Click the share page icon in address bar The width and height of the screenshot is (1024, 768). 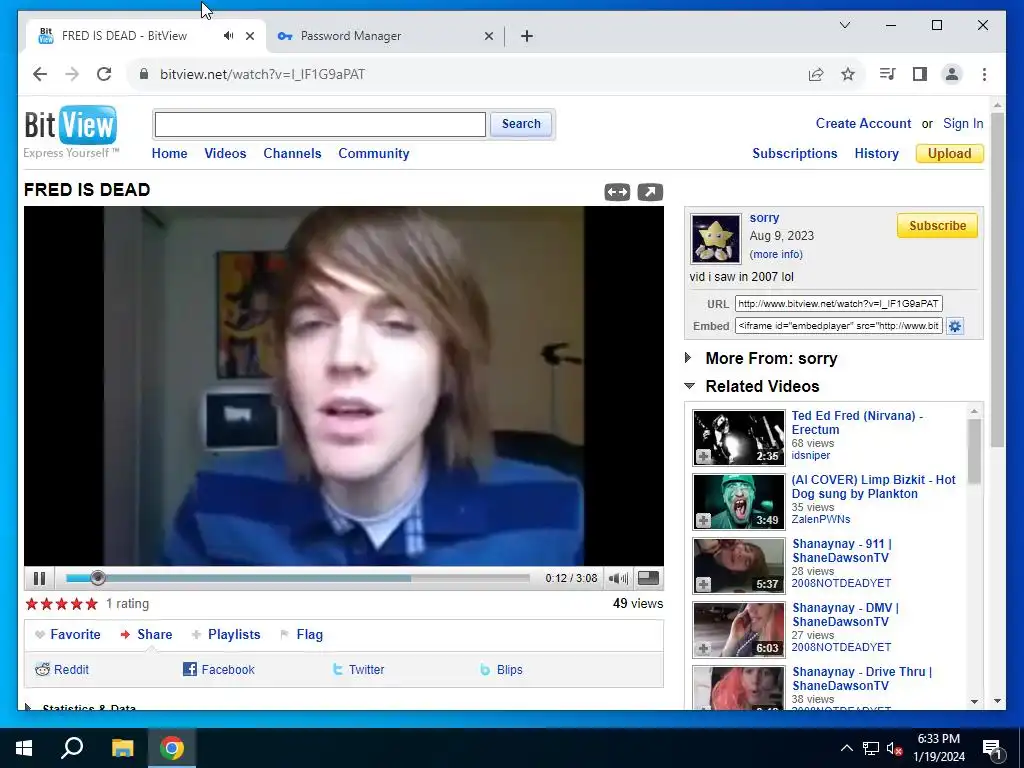coord(816,74)
